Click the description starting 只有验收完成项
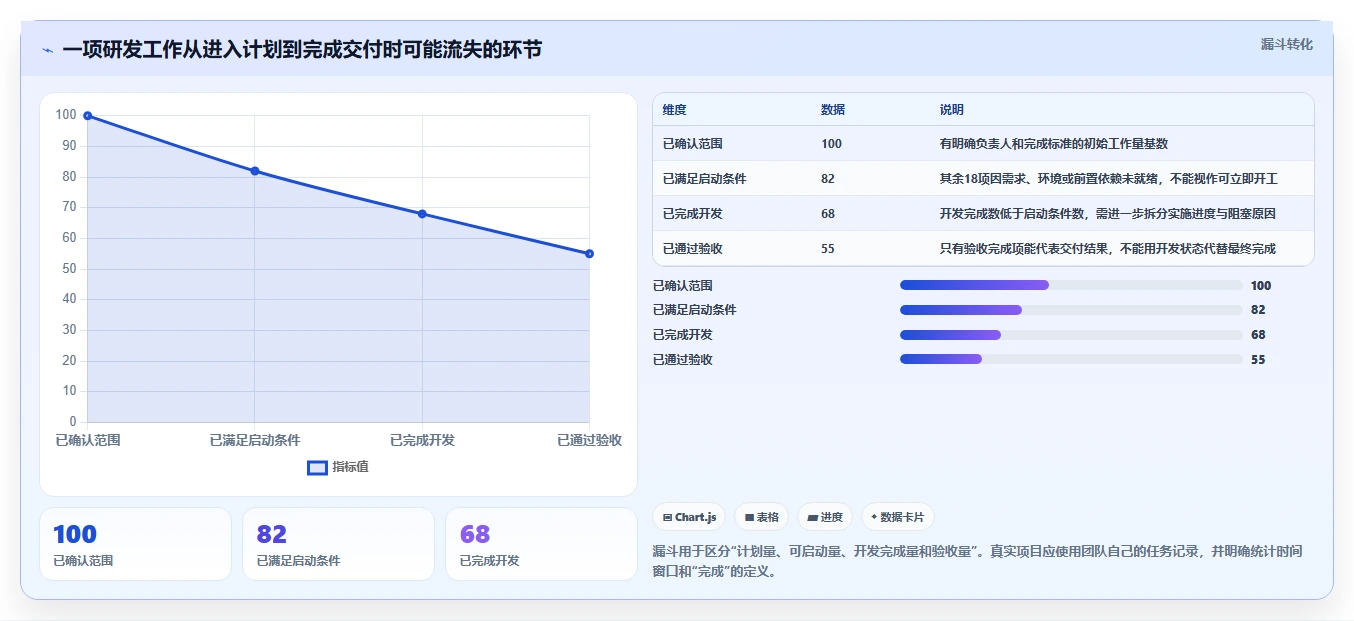Screen dimensions: 1354x621 1107,249
